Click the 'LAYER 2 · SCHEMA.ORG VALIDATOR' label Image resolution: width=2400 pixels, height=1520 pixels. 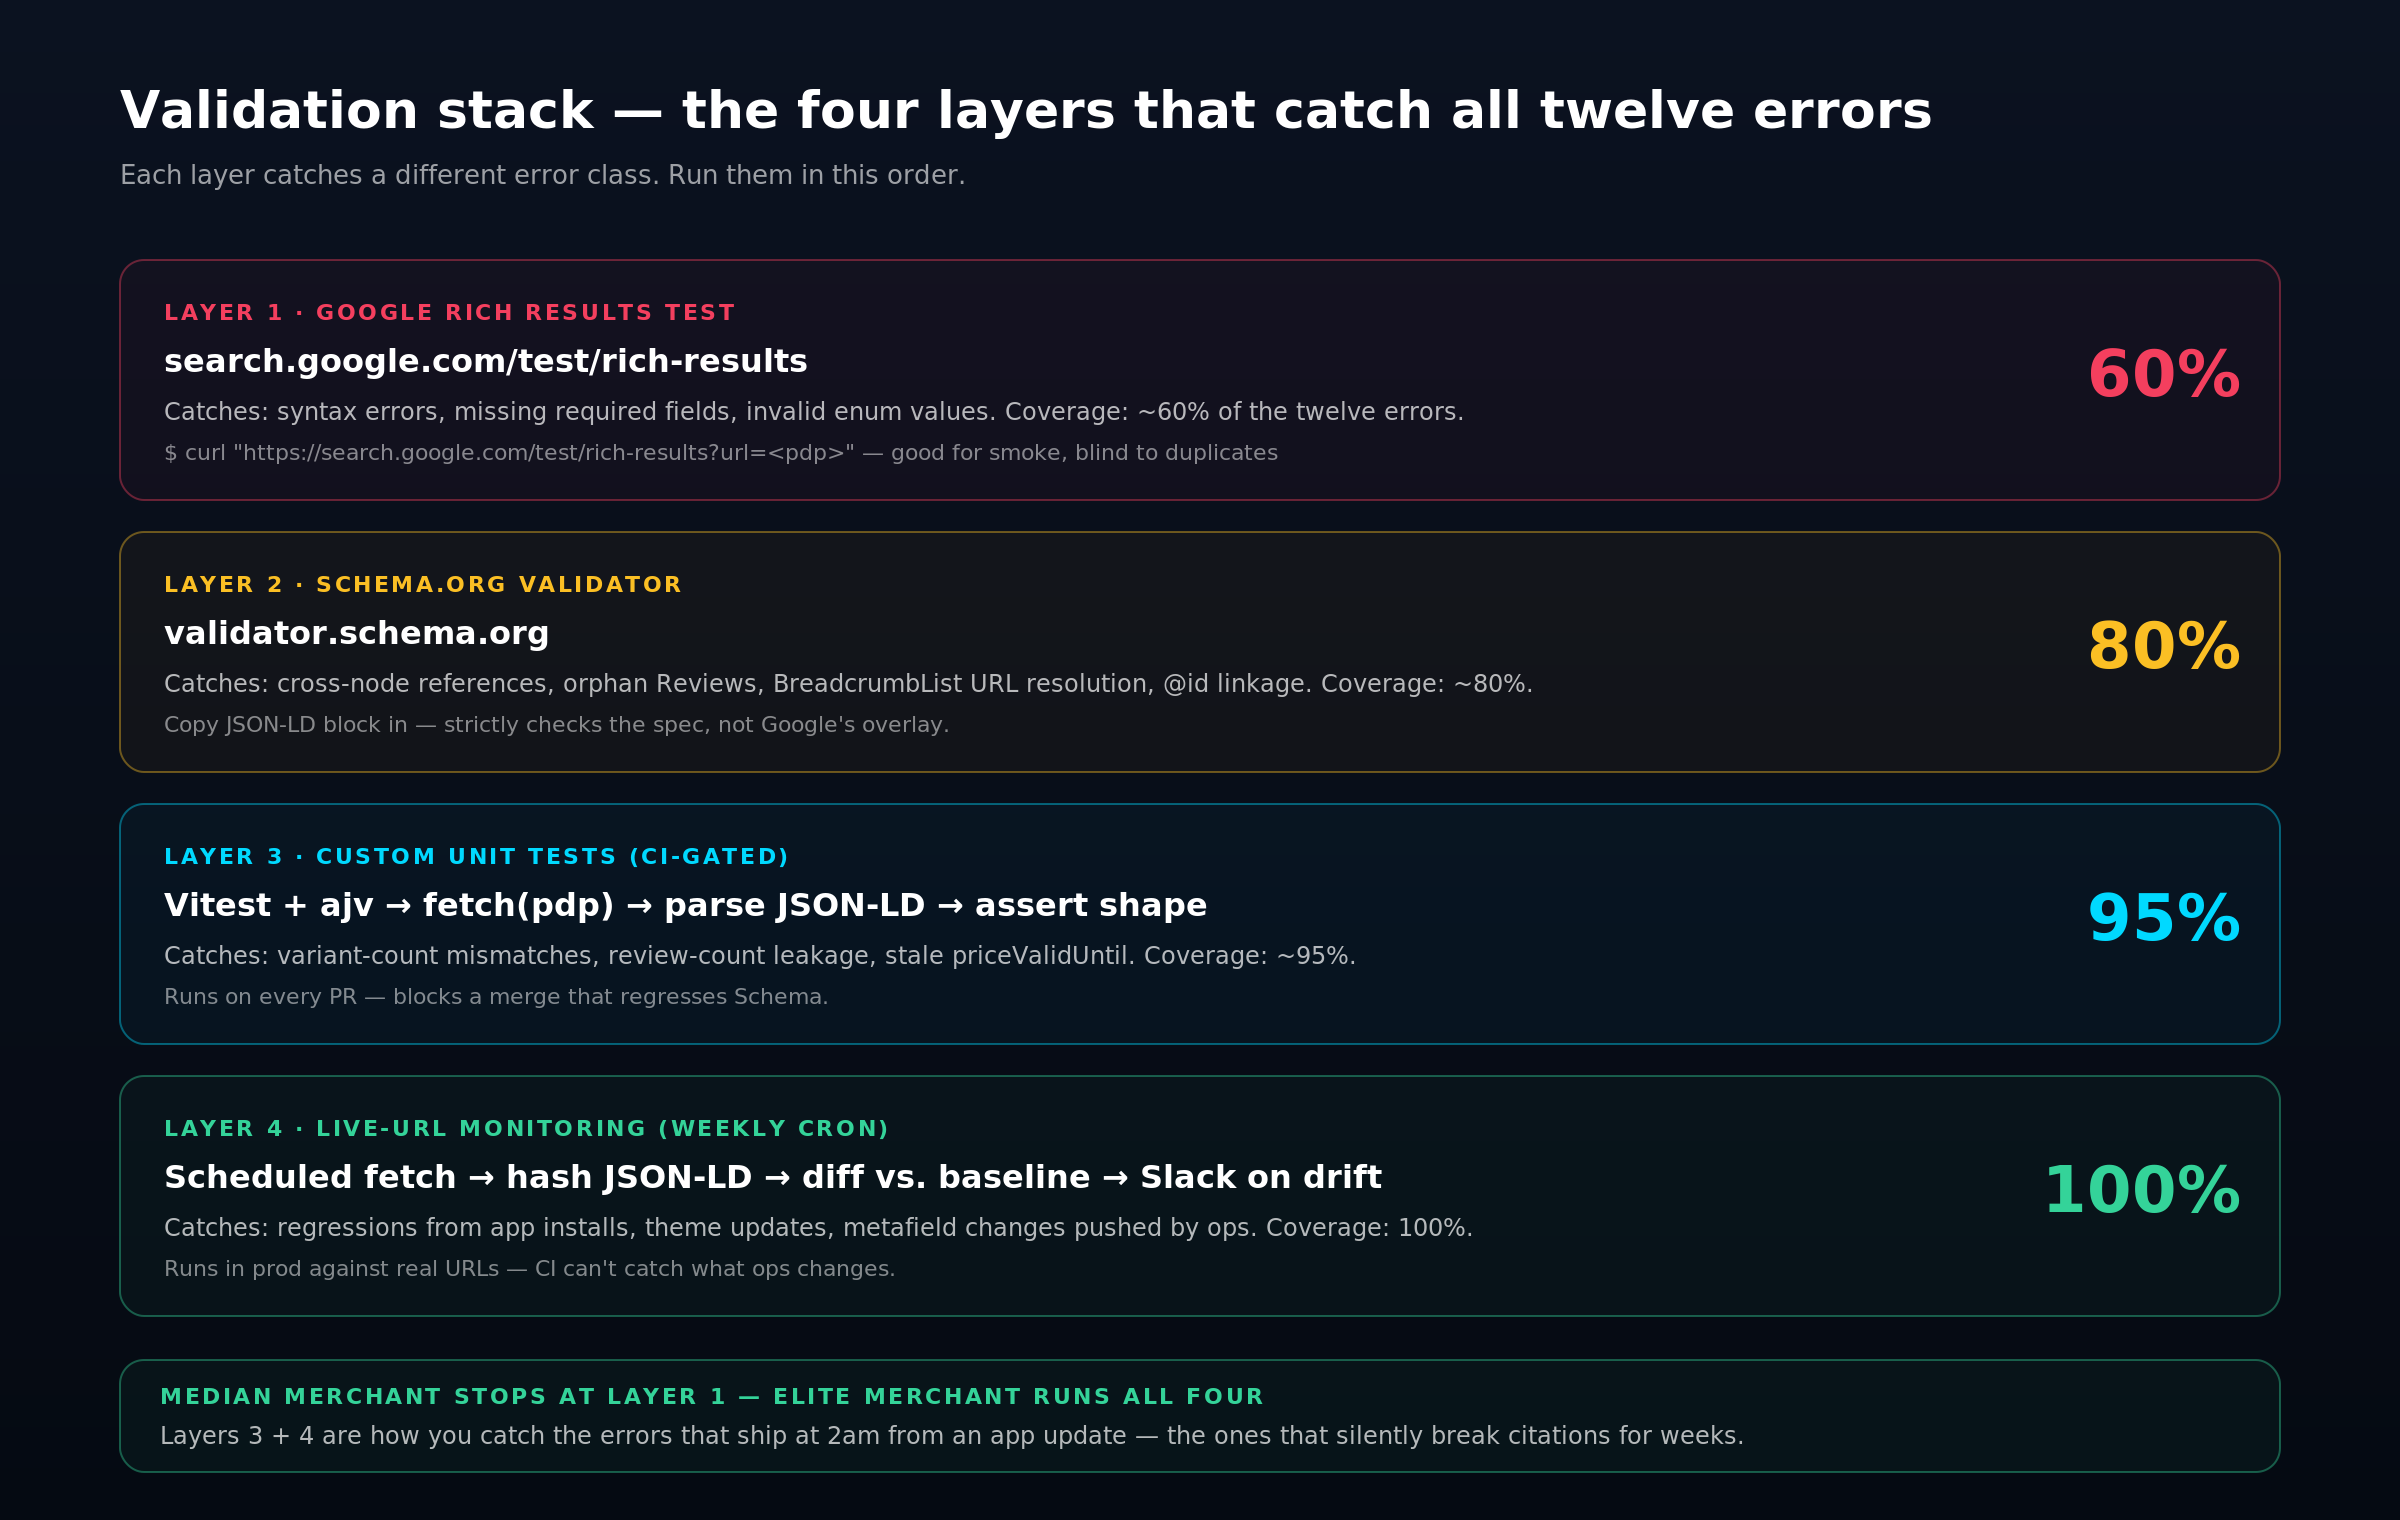coord(423,585)
